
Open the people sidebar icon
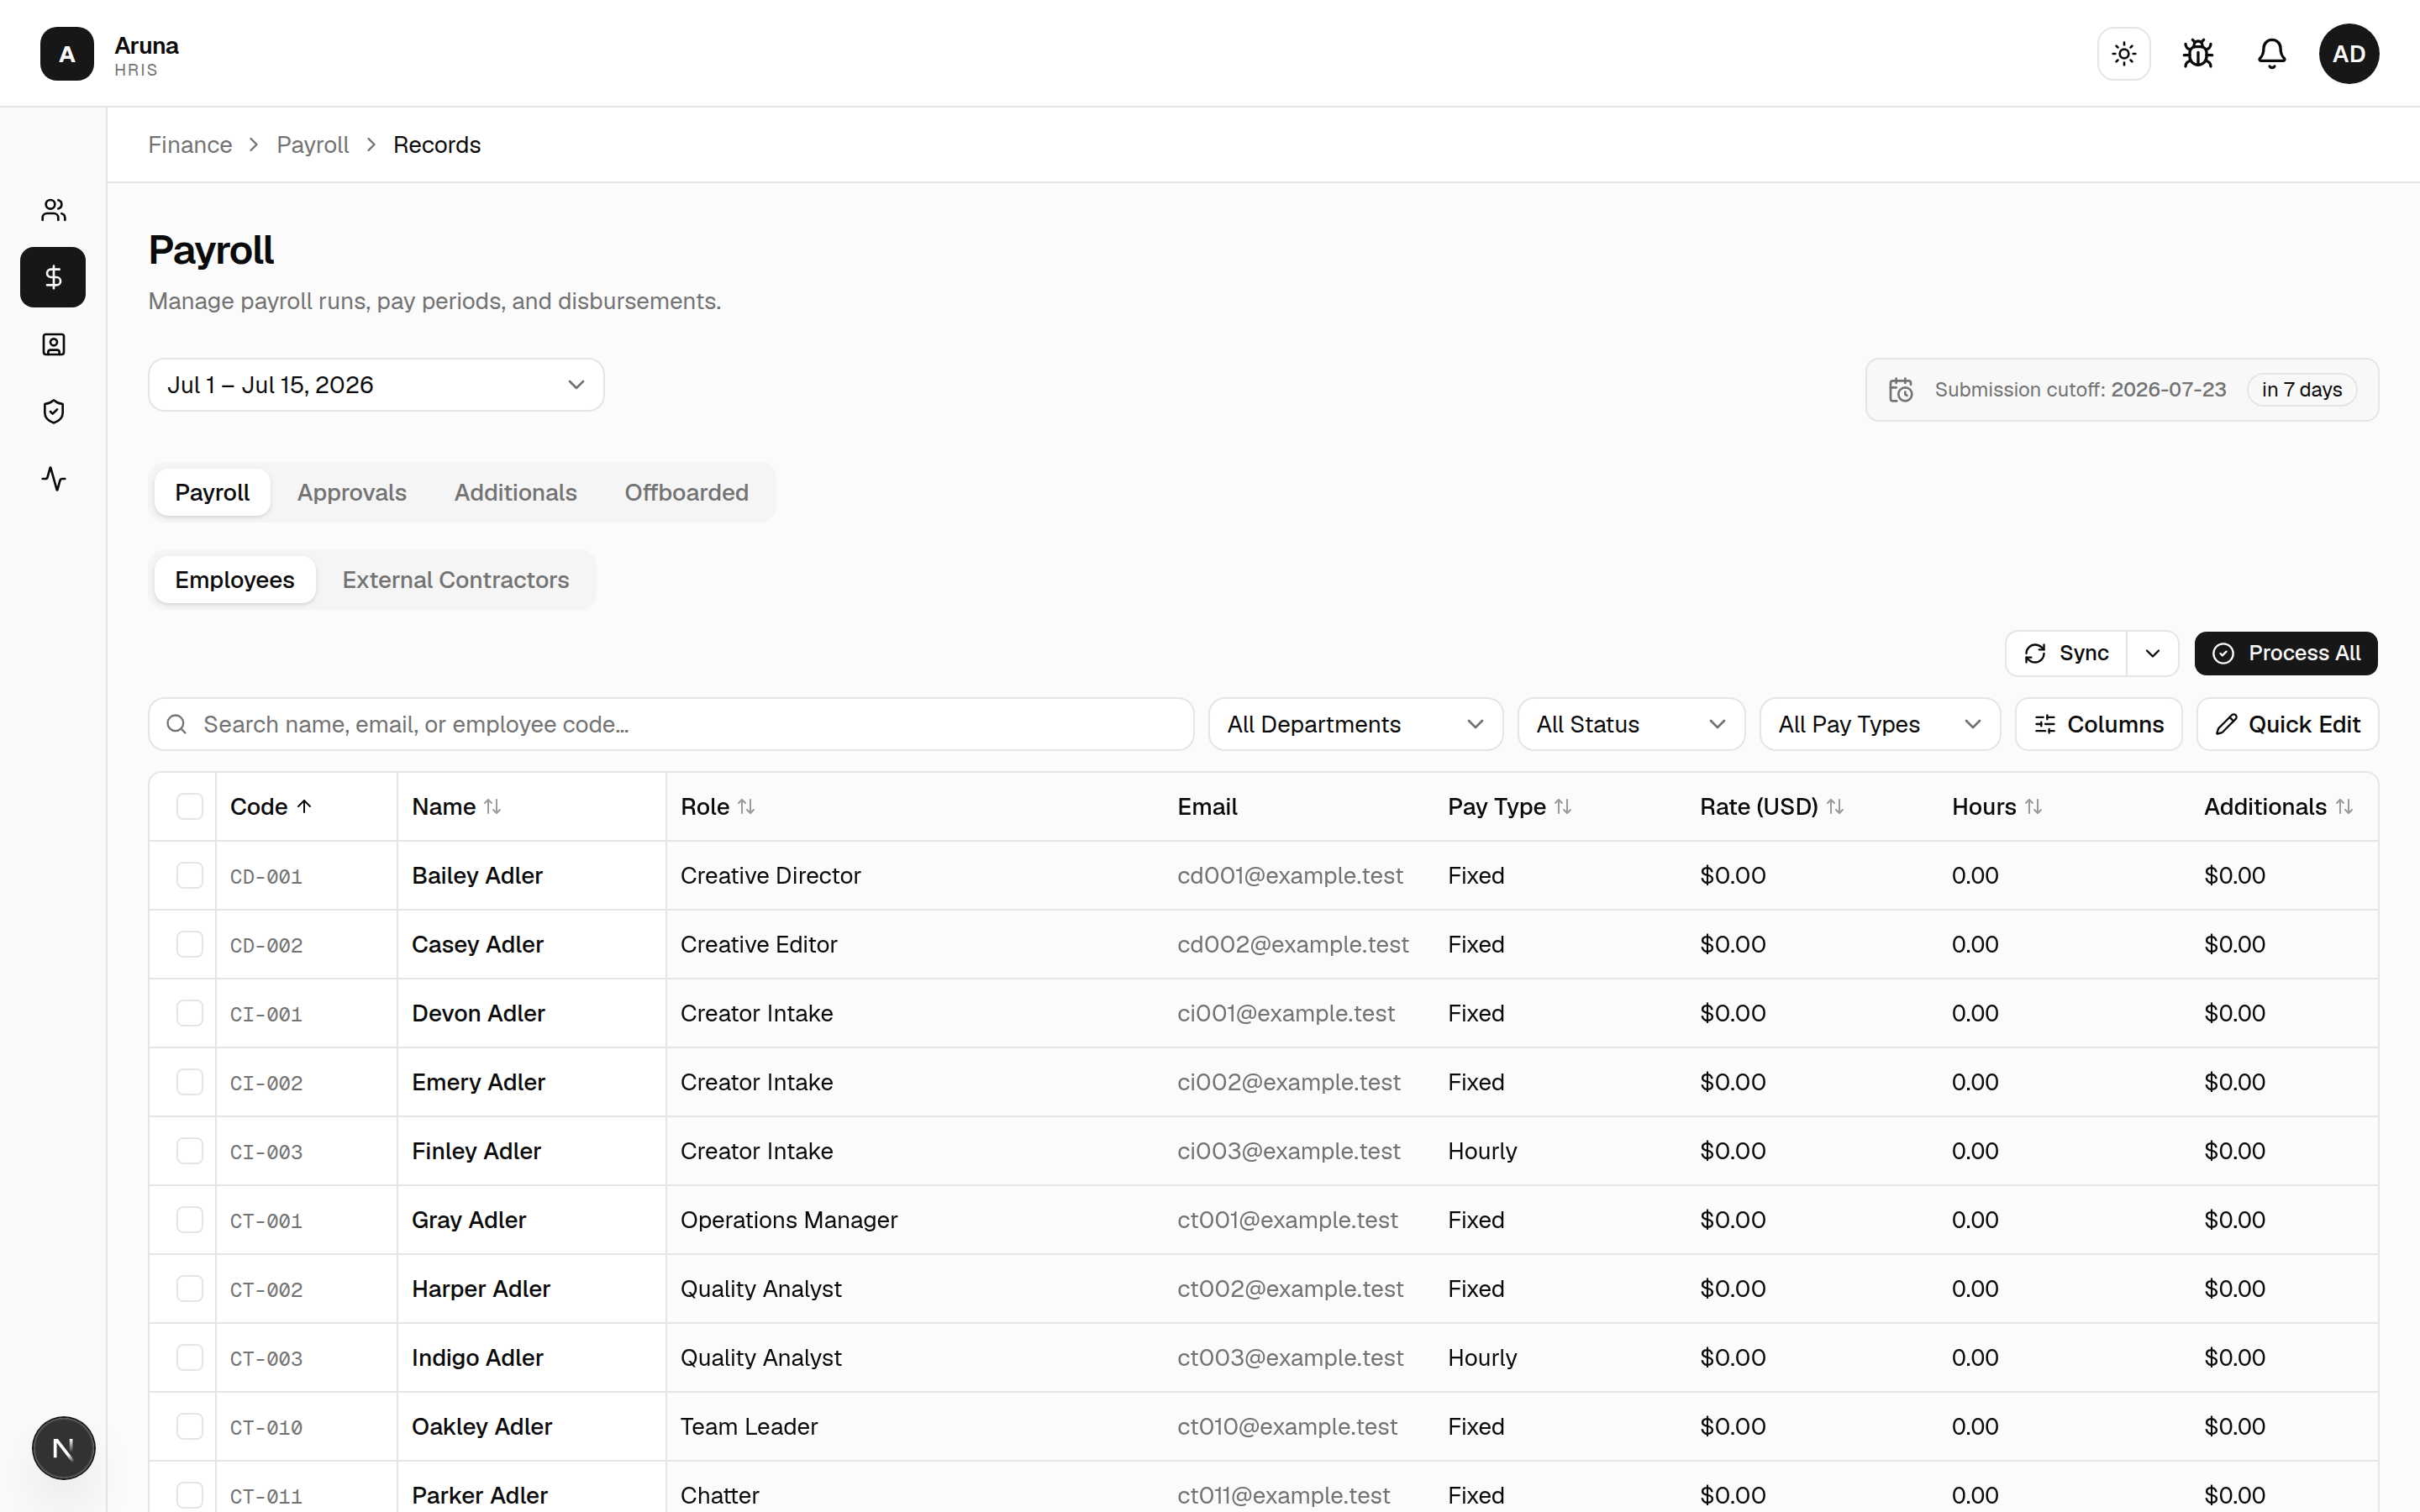tap(53, 210)
